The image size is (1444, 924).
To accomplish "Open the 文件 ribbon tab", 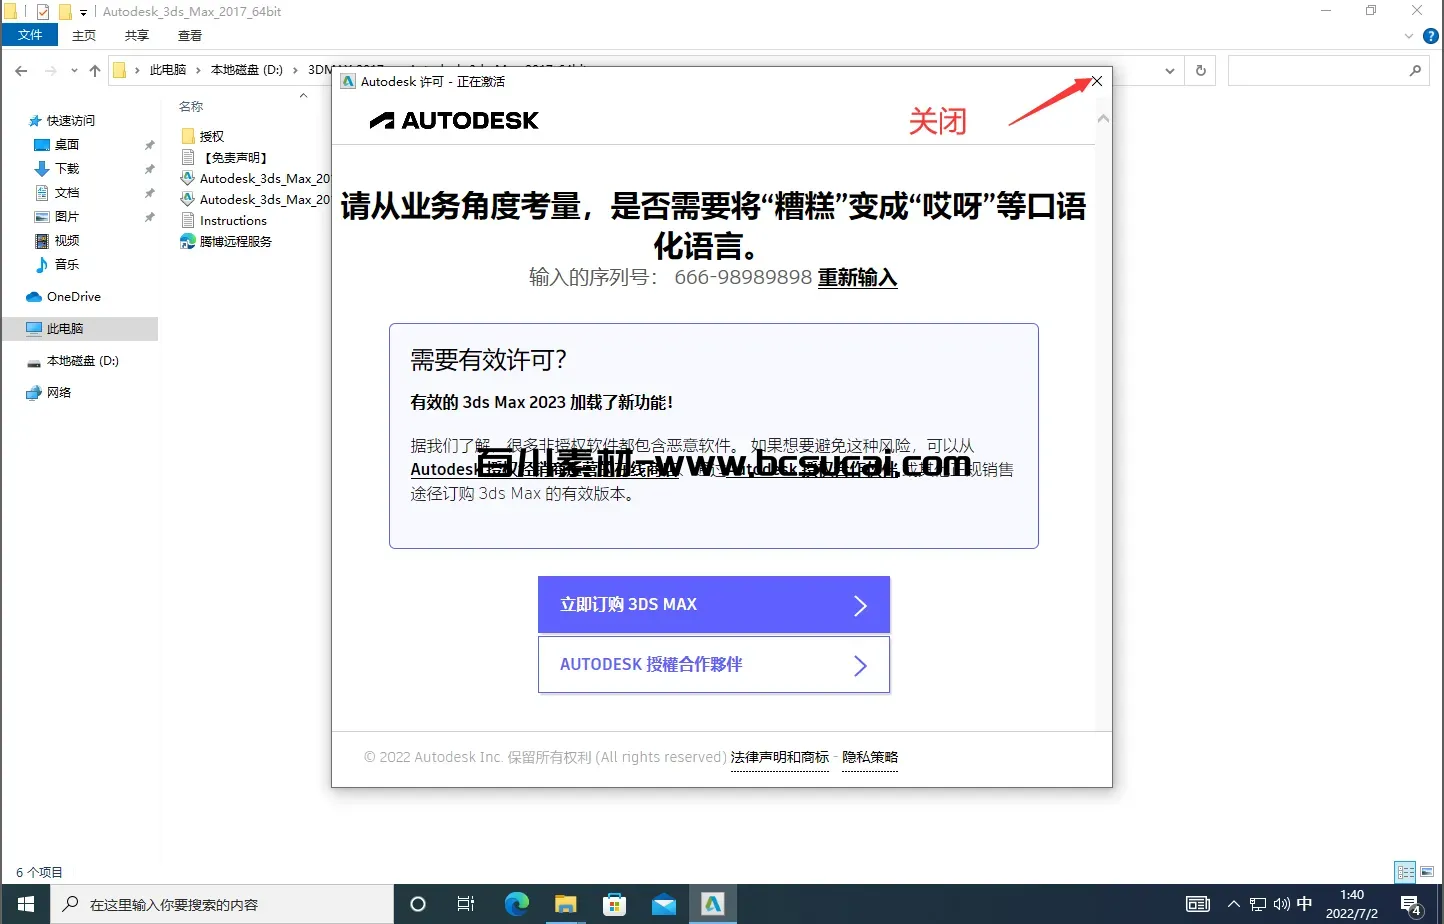I will (30, 35).
